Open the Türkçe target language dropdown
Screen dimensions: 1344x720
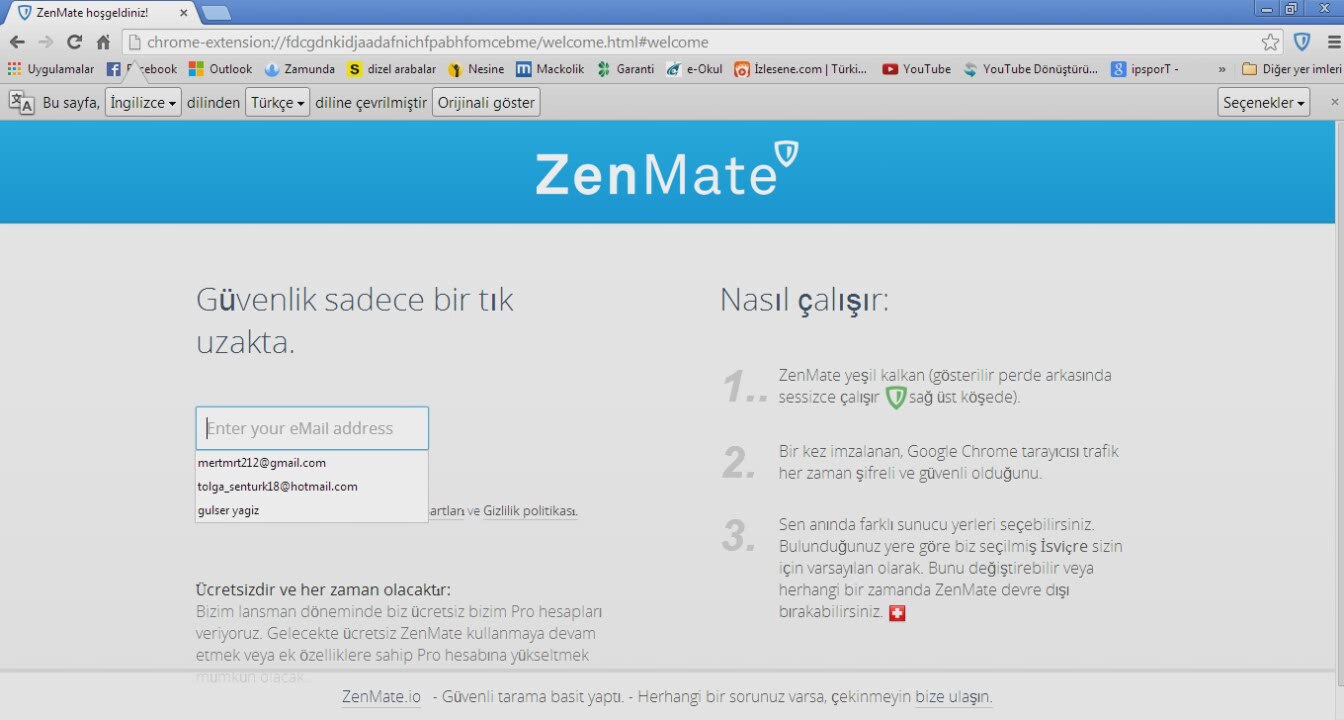tap(277, 102)
